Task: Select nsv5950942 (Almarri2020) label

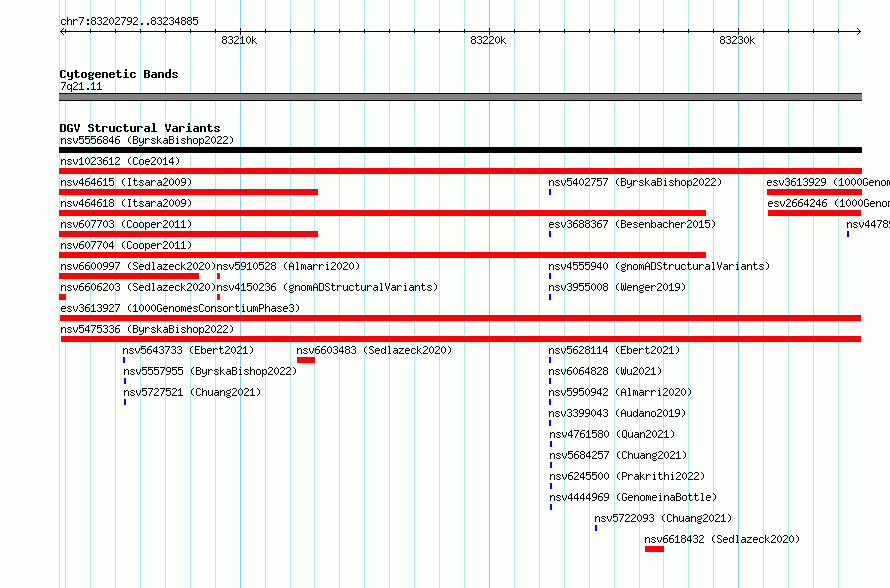Action: point(620,392)
